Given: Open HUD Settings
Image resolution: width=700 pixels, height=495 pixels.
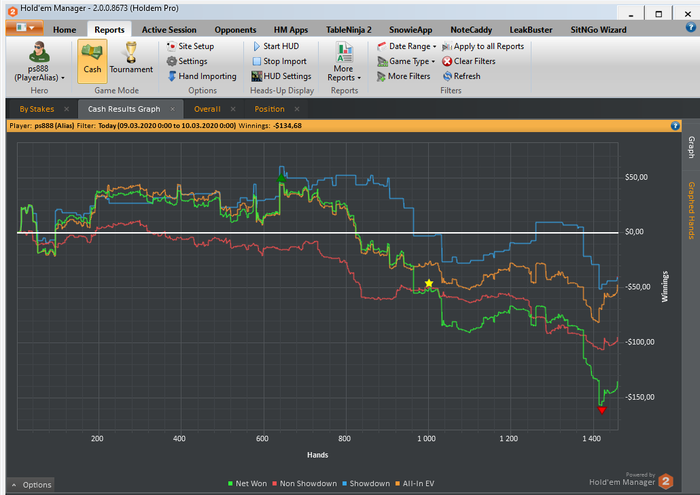Looking at the screenshot, I should (x=281, y=76).
